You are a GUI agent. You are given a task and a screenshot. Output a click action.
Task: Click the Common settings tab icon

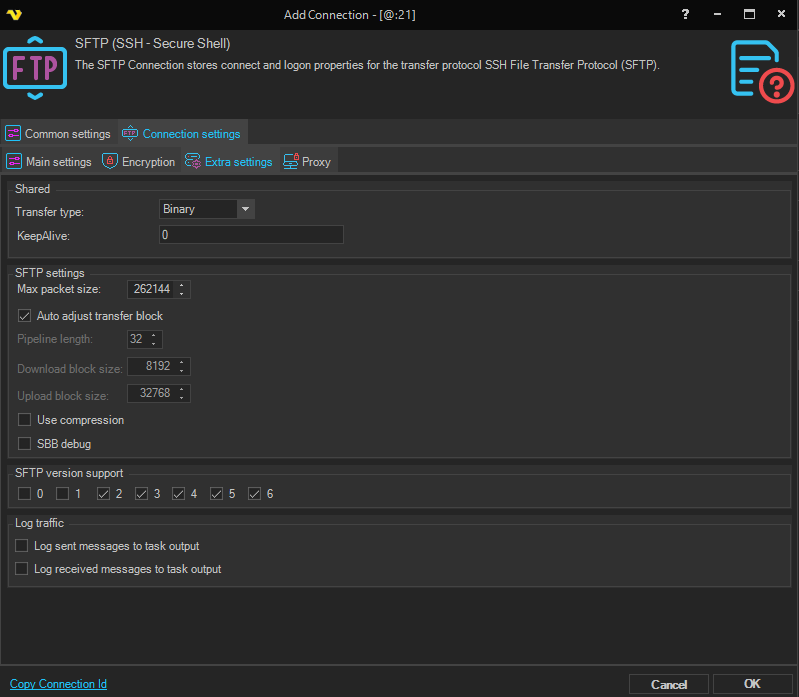(x=13, y=134)
